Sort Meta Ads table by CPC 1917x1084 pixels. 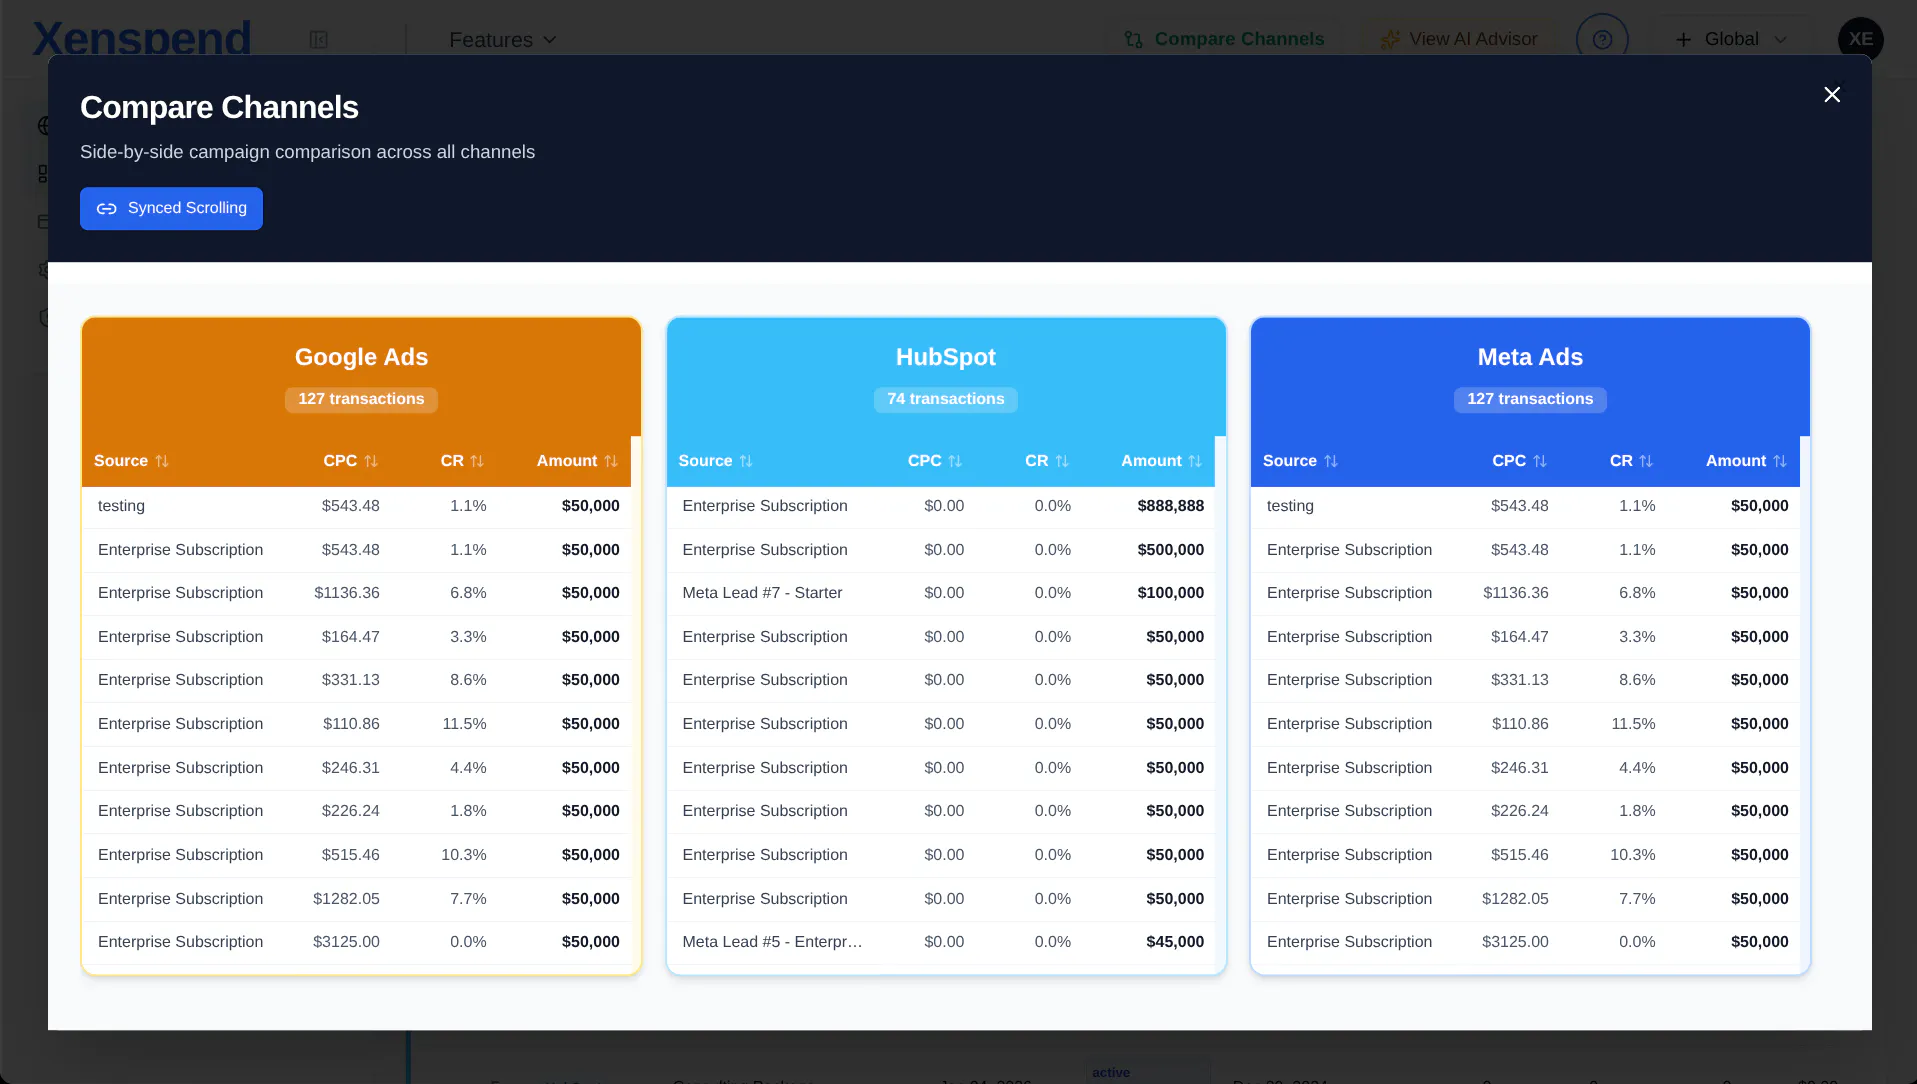tap(1519, 461)
